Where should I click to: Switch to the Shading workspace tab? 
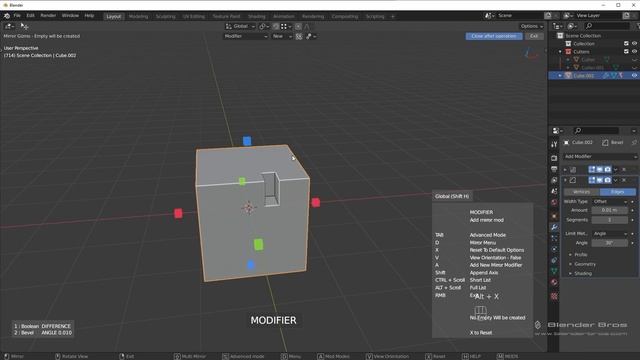pyautogui.click(x=257, y=16)
